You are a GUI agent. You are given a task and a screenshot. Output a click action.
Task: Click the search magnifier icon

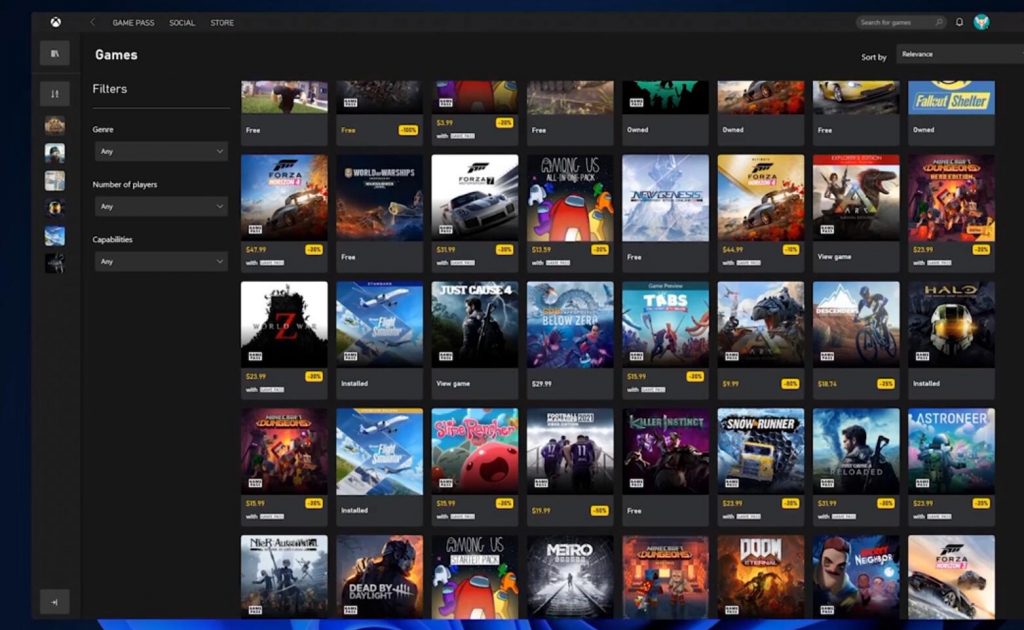click(939, 22)
